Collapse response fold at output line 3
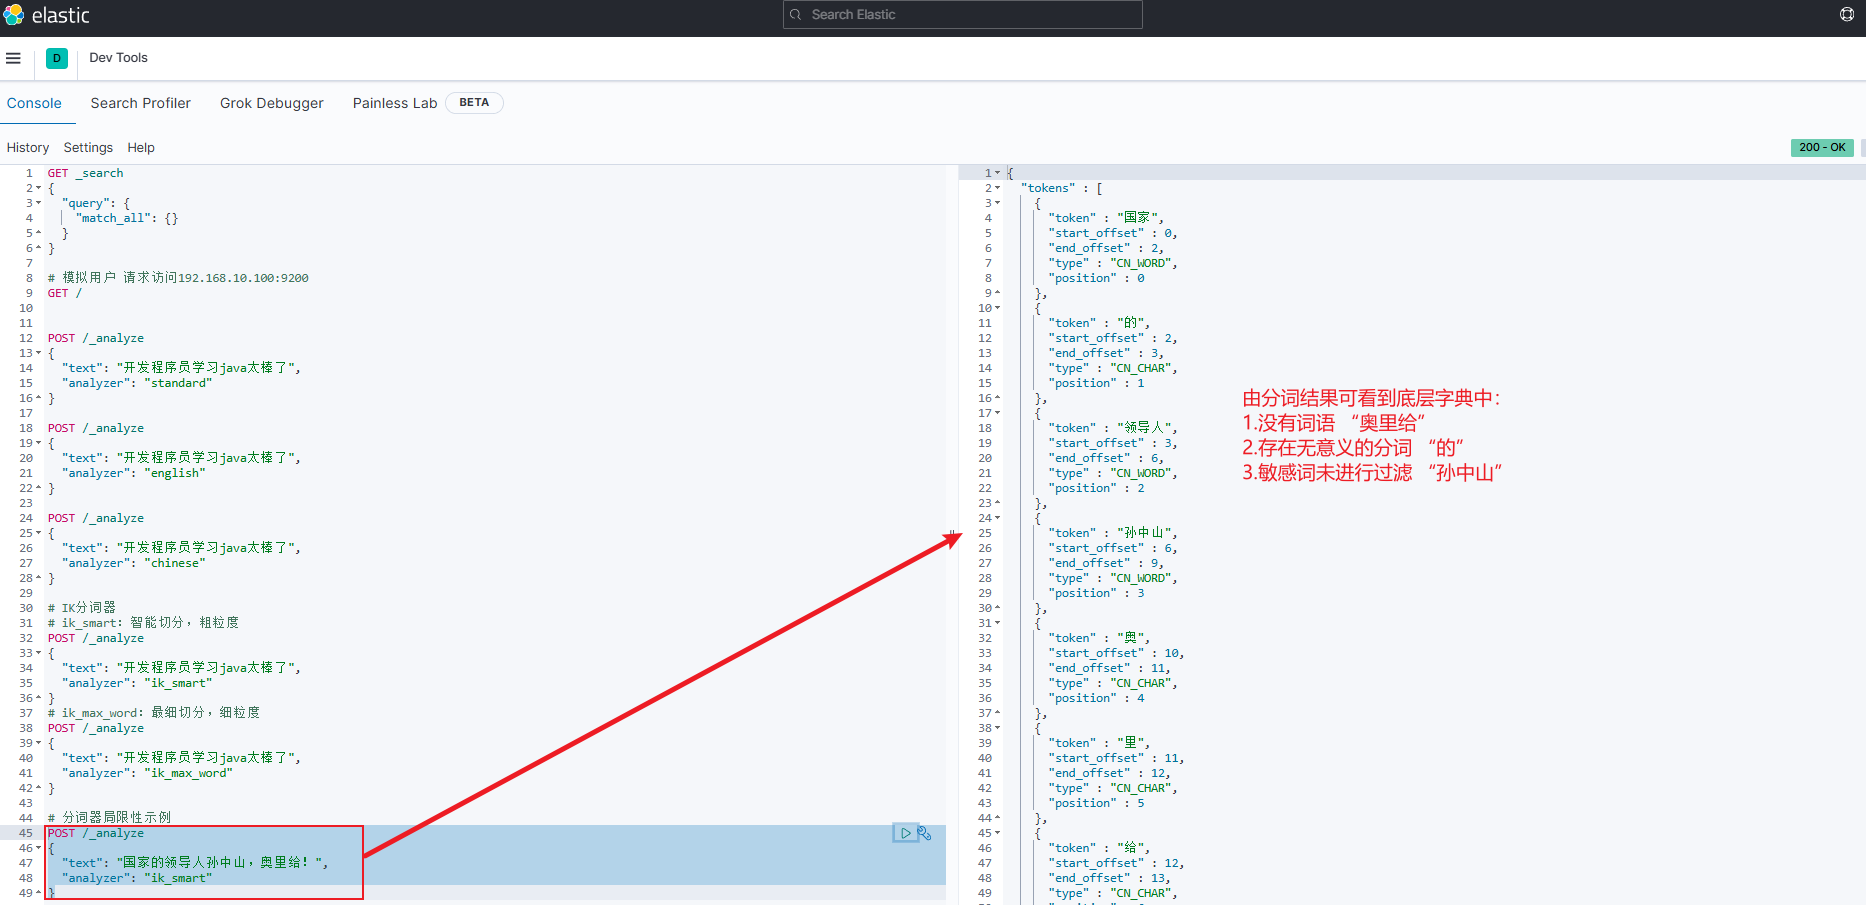This screenshot has height=905, width=1866. (x=997, y=203)
